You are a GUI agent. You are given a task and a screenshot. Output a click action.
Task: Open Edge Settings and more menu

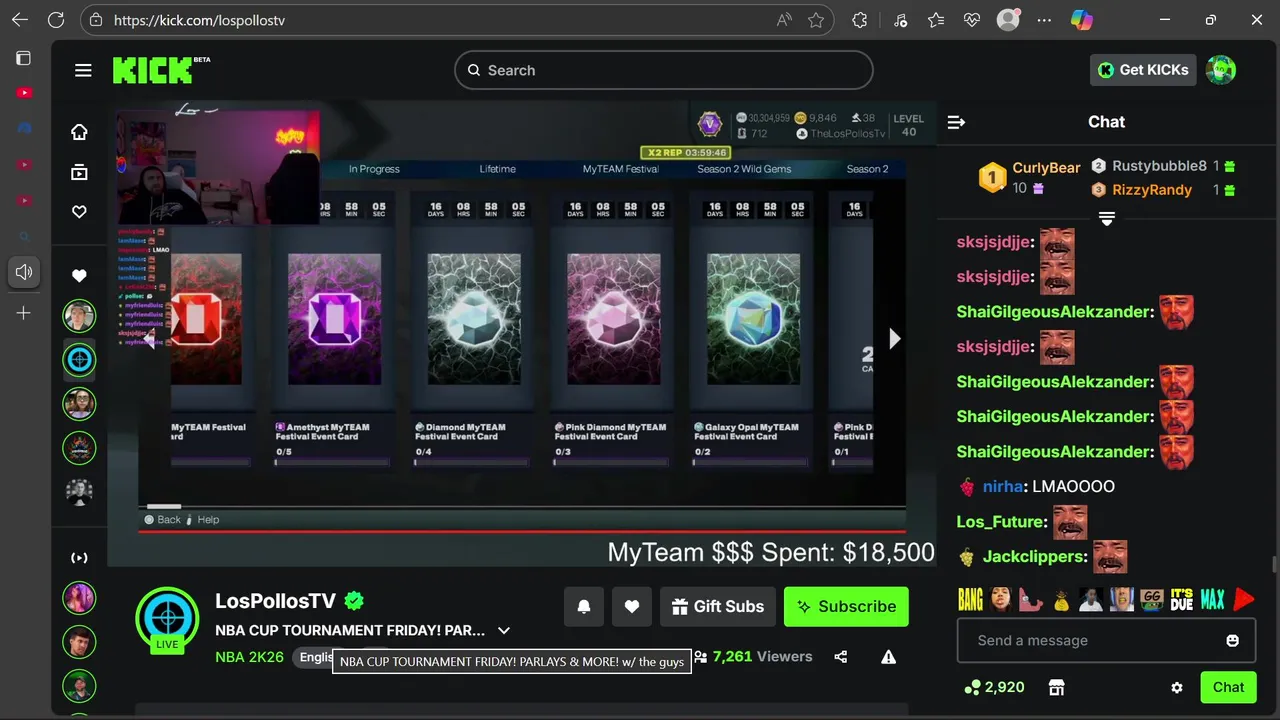(x=1044, y=20)
